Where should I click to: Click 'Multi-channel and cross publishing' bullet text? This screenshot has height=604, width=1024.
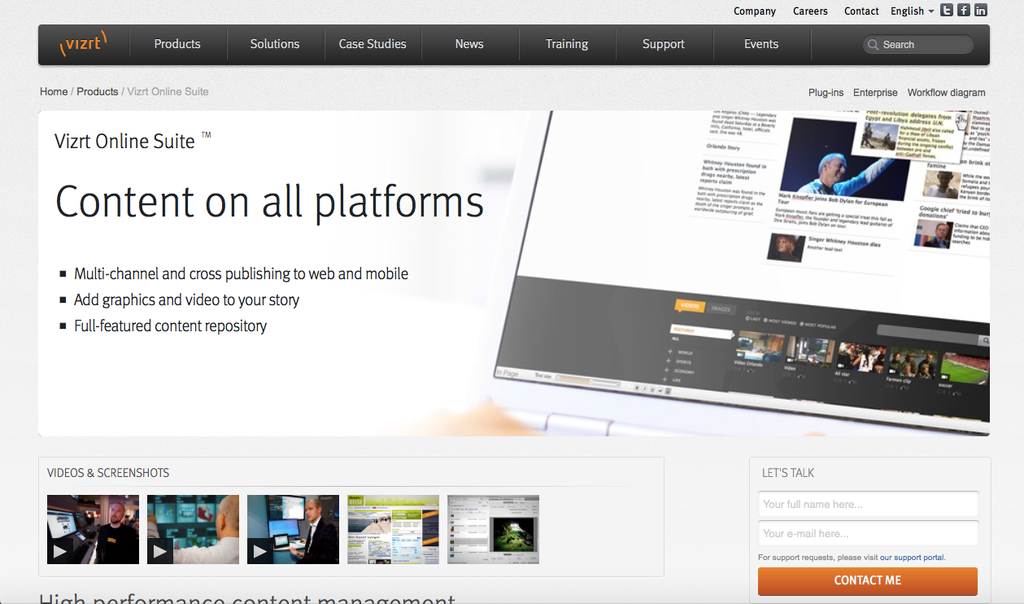241,274
